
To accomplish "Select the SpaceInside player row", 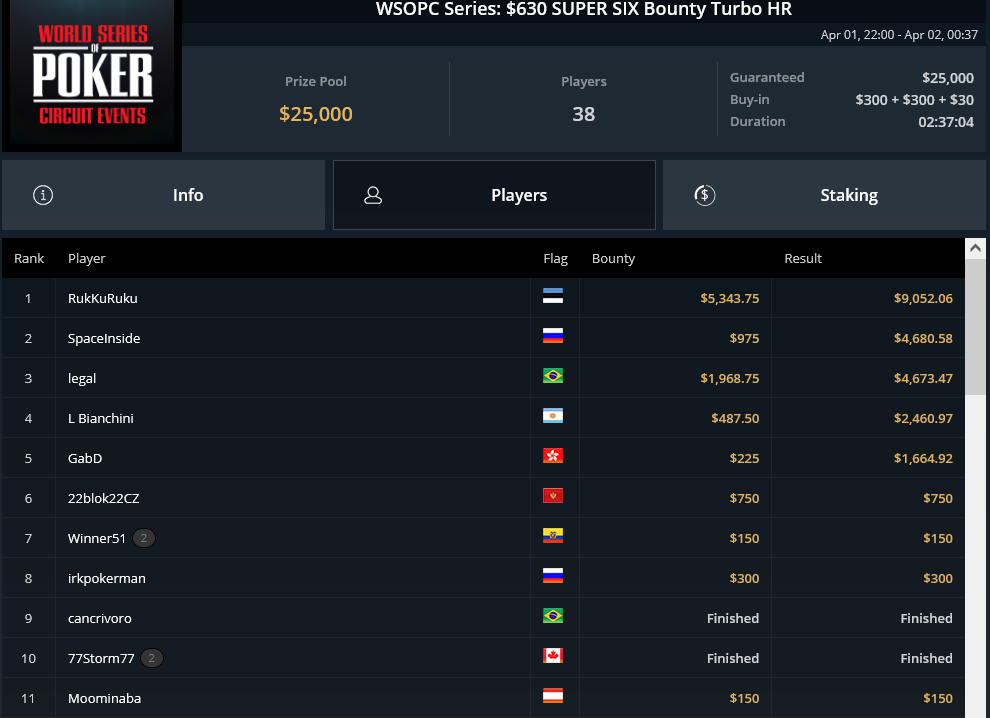I will [483, 338].
